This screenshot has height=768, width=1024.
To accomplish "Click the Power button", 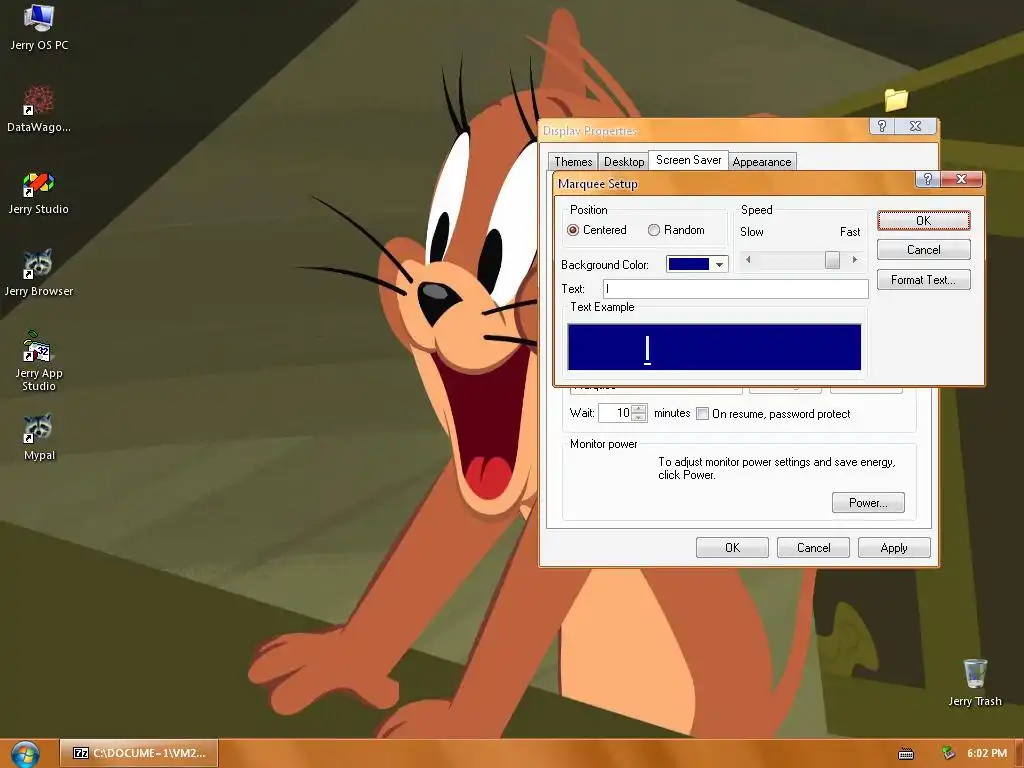I will tap(868, 503).
